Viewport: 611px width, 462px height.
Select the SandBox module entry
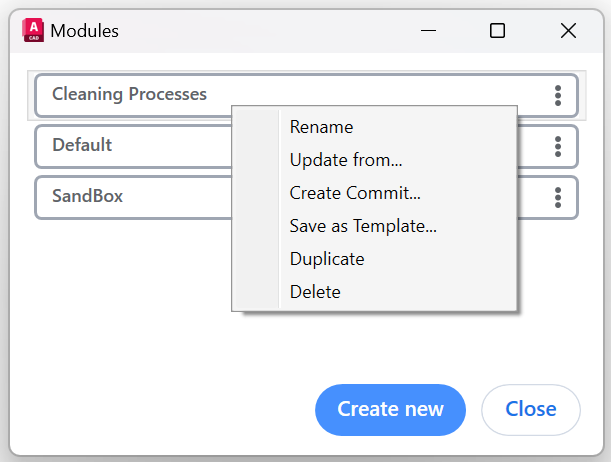click(132, 197)
